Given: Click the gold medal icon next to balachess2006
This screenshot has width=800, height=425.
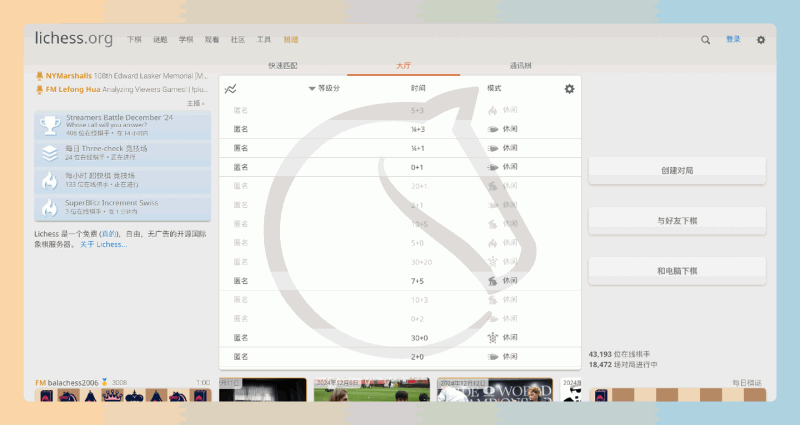Looking at the screenshot, I should point(105,382).
